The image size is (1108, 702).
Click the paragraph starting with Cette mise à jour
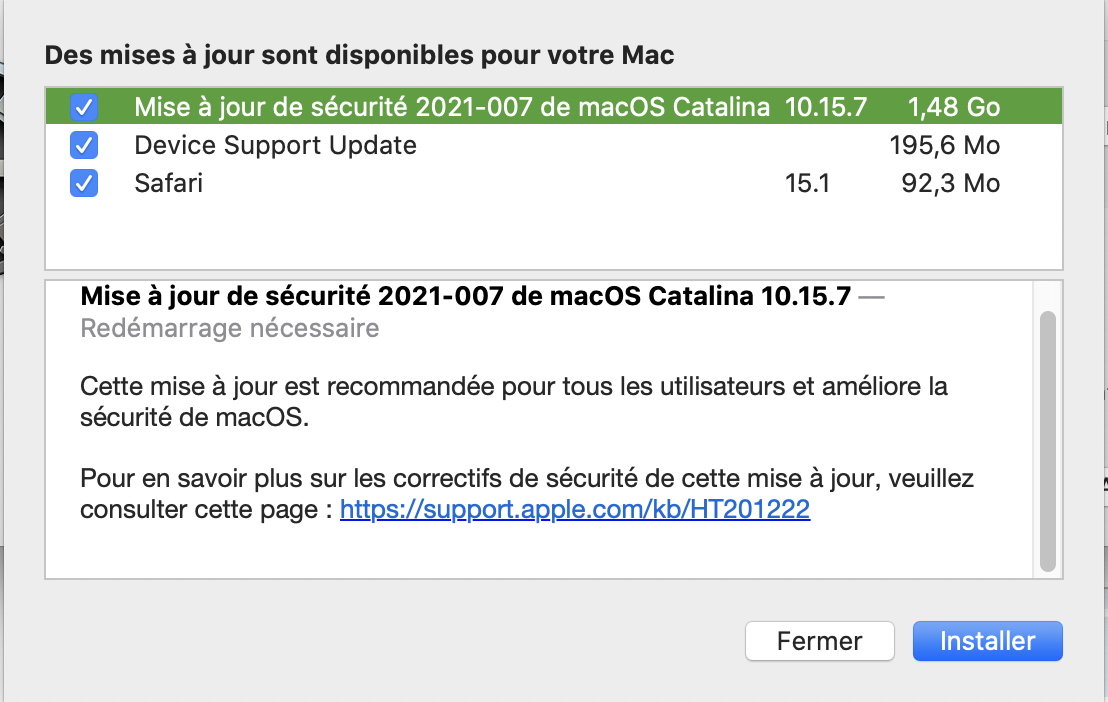coord(513,401)
